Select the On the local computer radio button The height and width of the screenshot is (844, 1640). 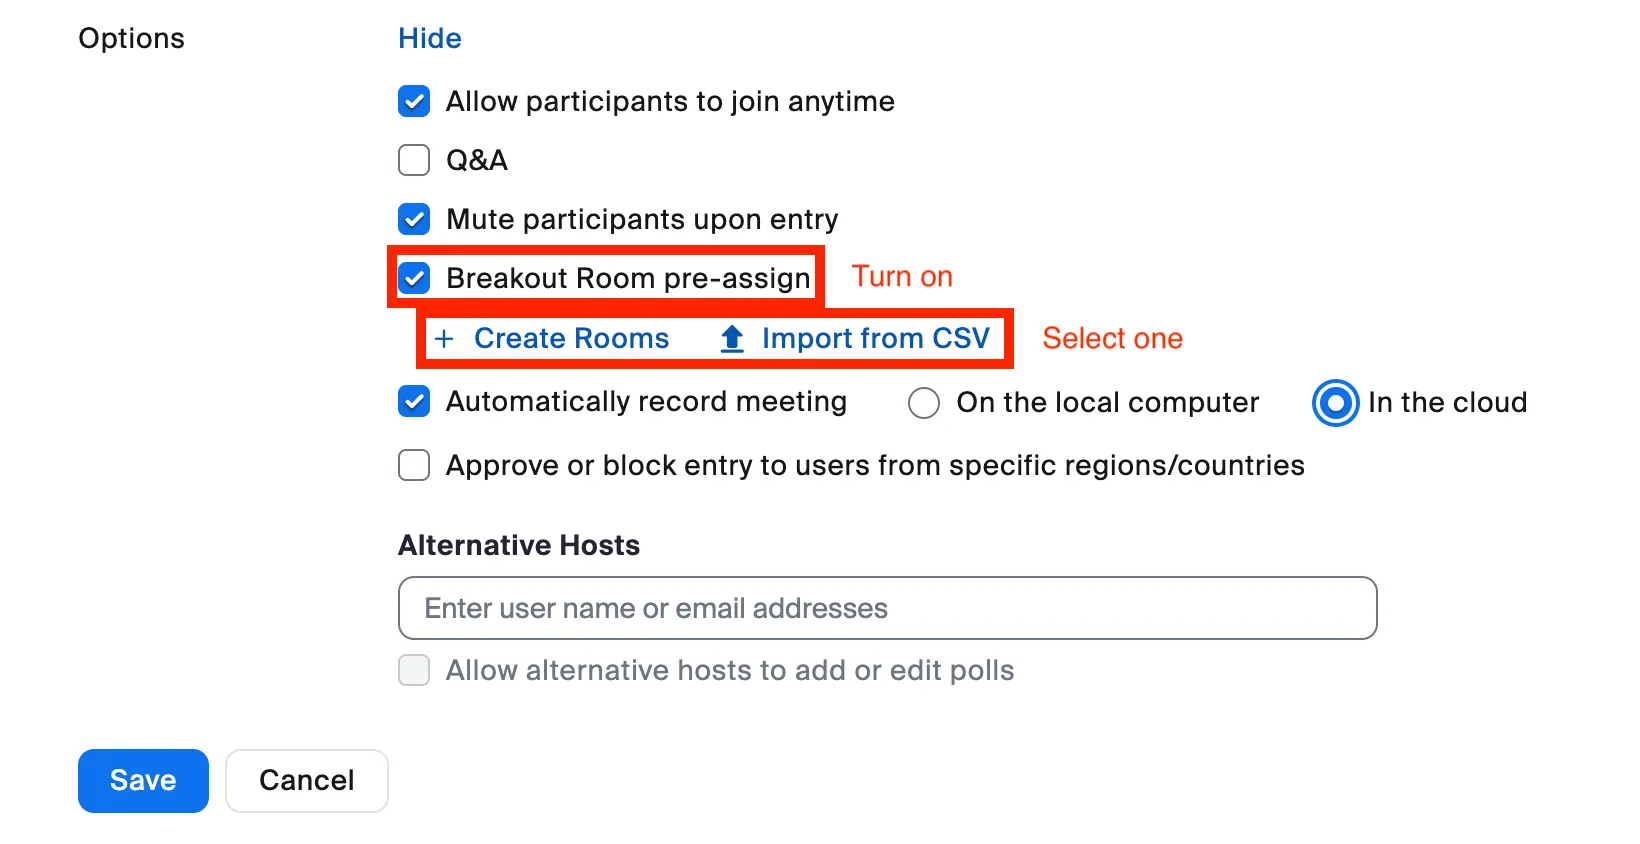click(924, 403)
